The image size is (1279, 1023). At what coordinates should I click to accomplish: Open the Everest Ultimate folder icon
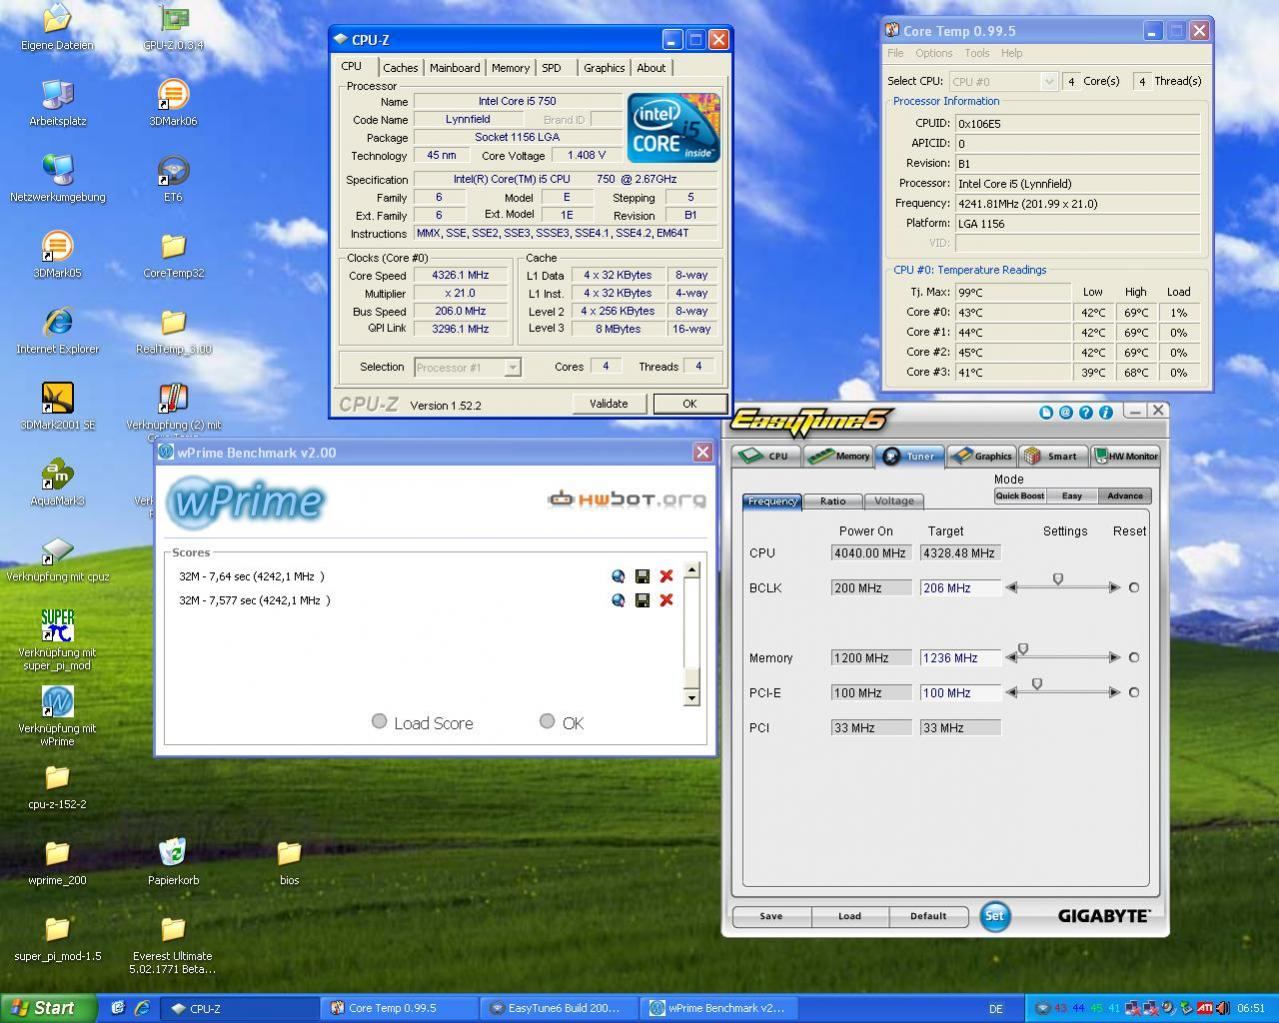point(173,928)
